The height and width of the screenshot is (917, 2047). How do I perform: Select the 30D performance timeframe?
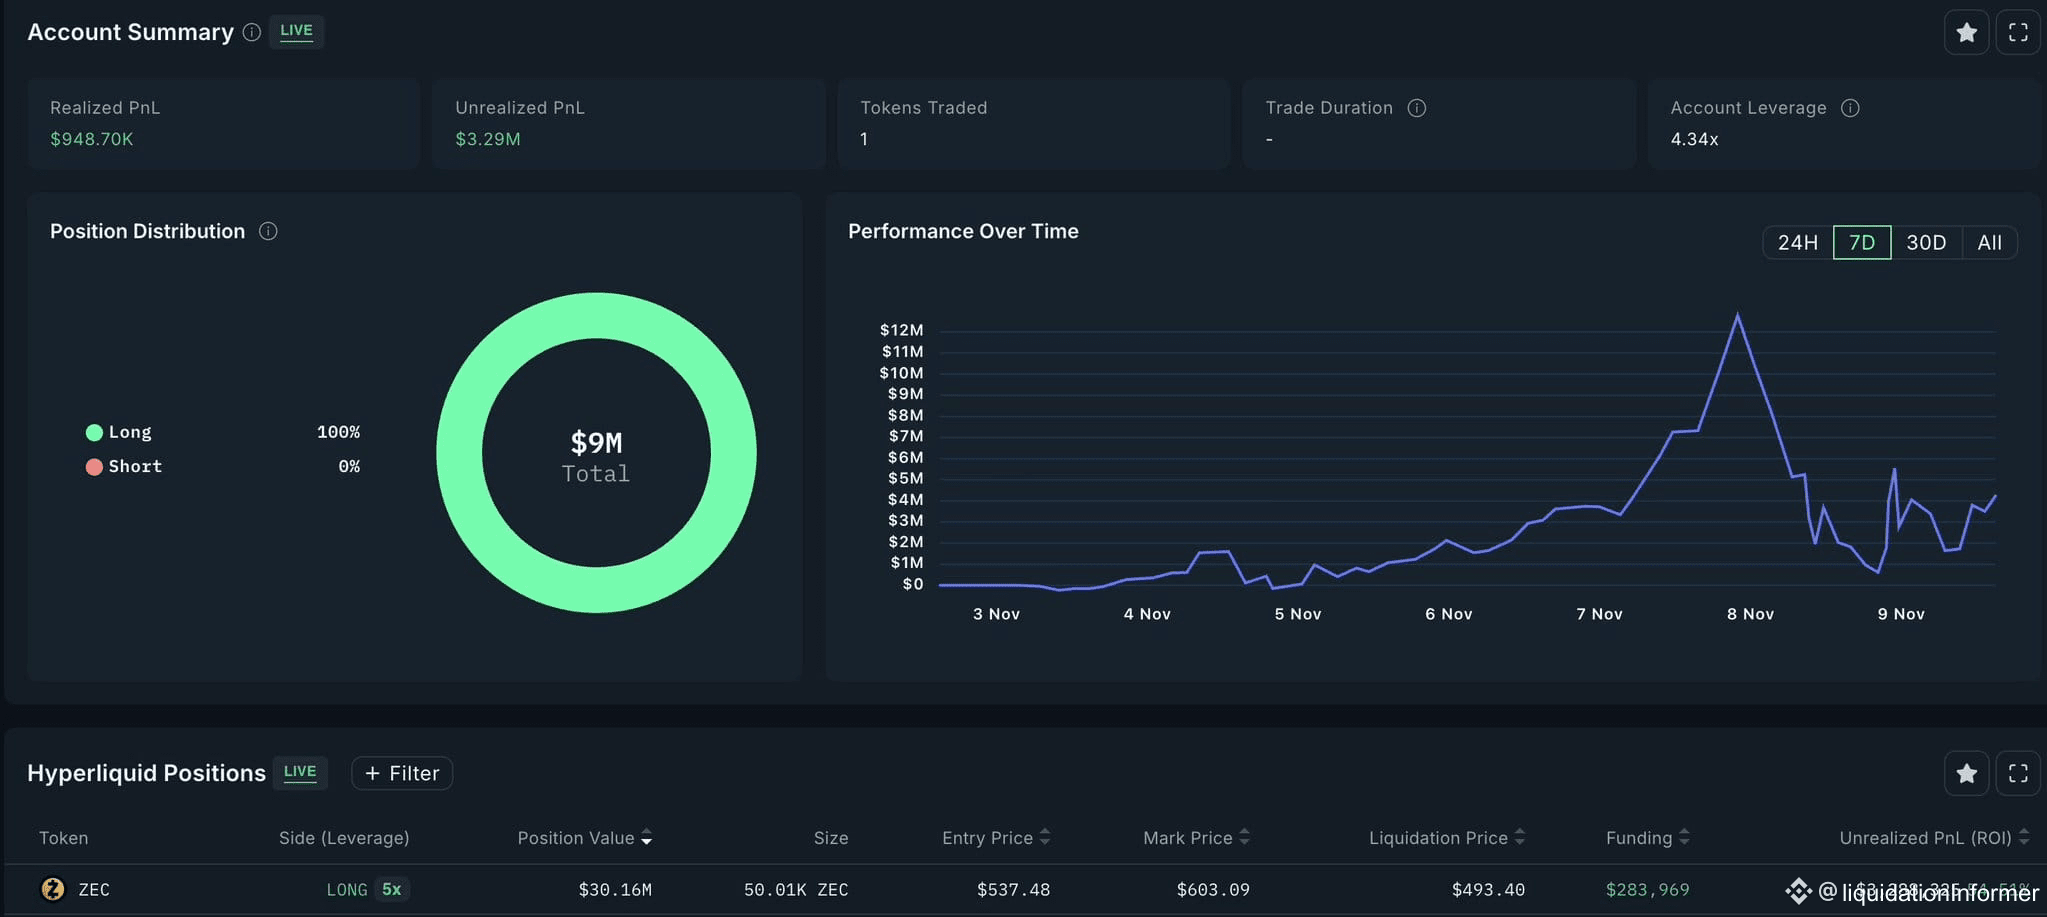click(1925, 243)
